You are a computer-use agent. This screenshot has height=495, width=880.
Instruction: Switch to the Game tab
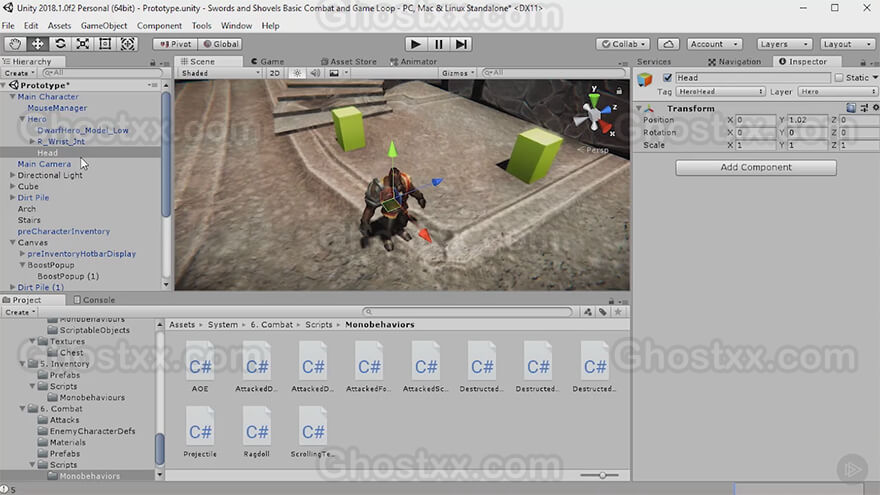pos(267,61)
